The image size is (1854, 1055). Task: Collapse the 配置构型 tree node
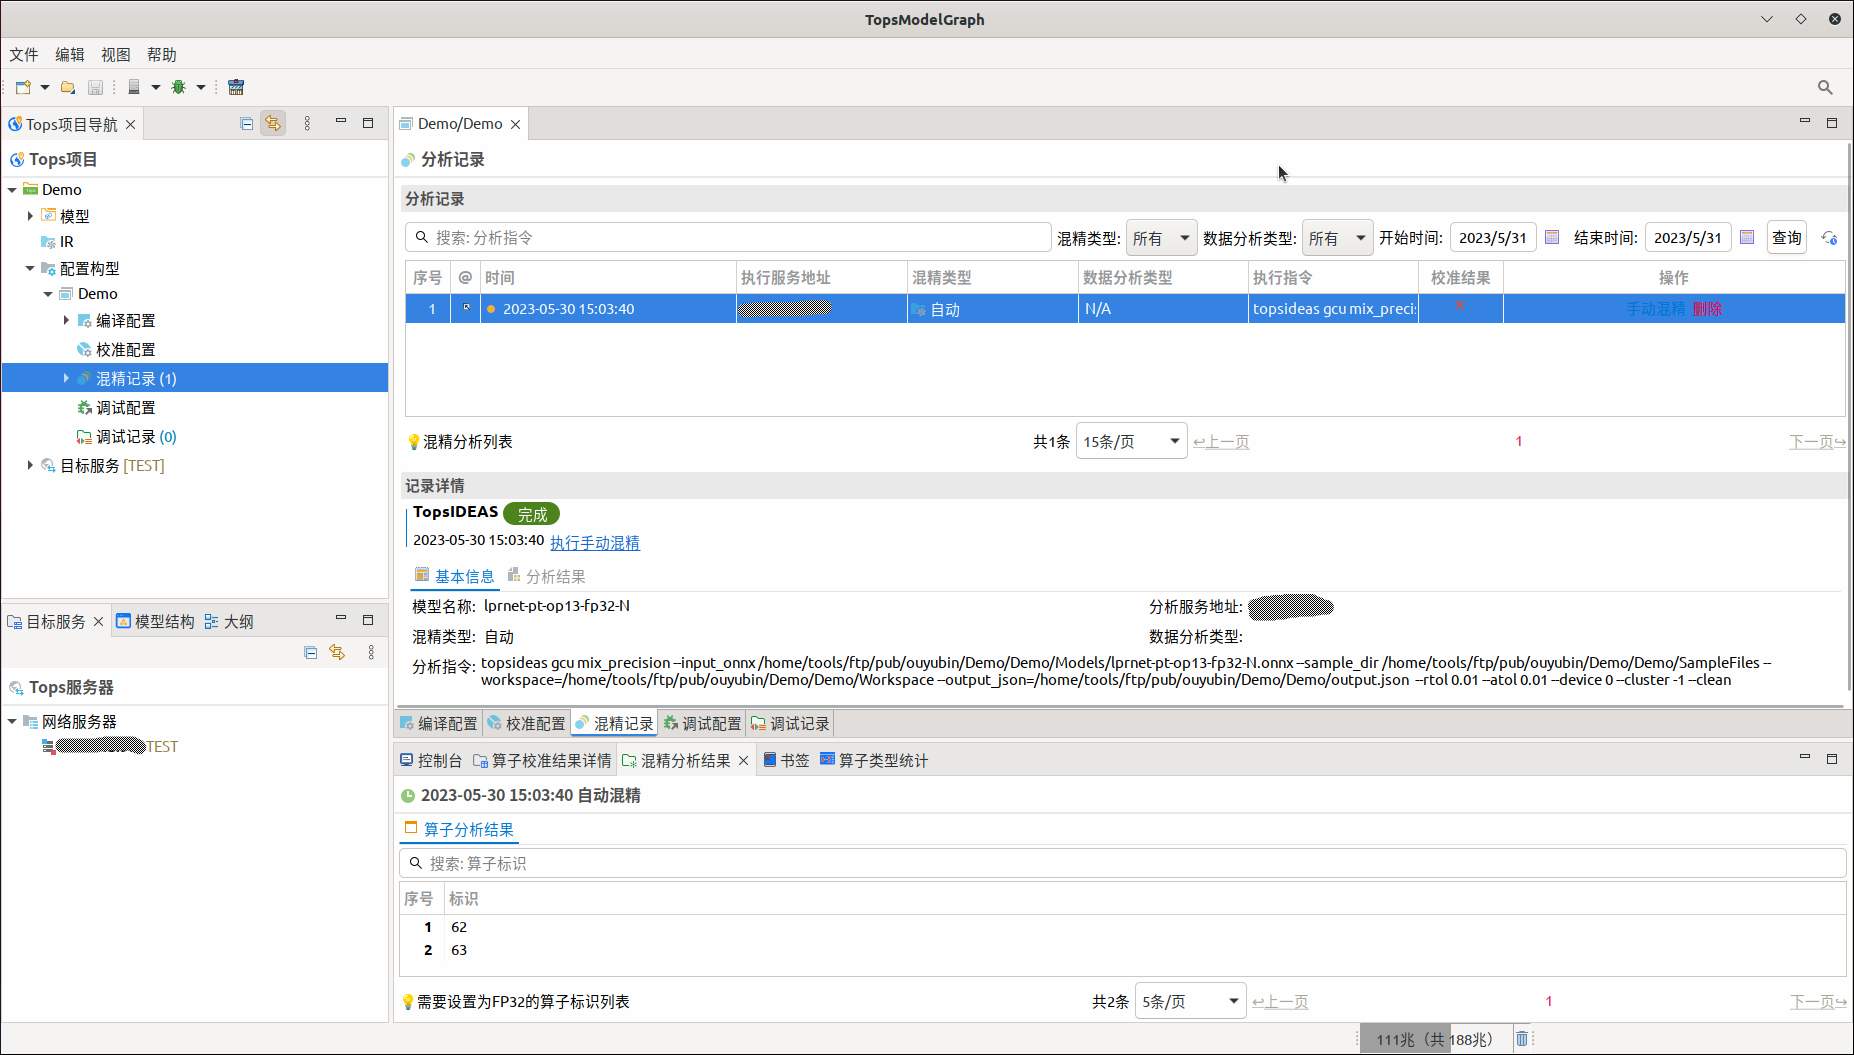(x=30, y=268)
